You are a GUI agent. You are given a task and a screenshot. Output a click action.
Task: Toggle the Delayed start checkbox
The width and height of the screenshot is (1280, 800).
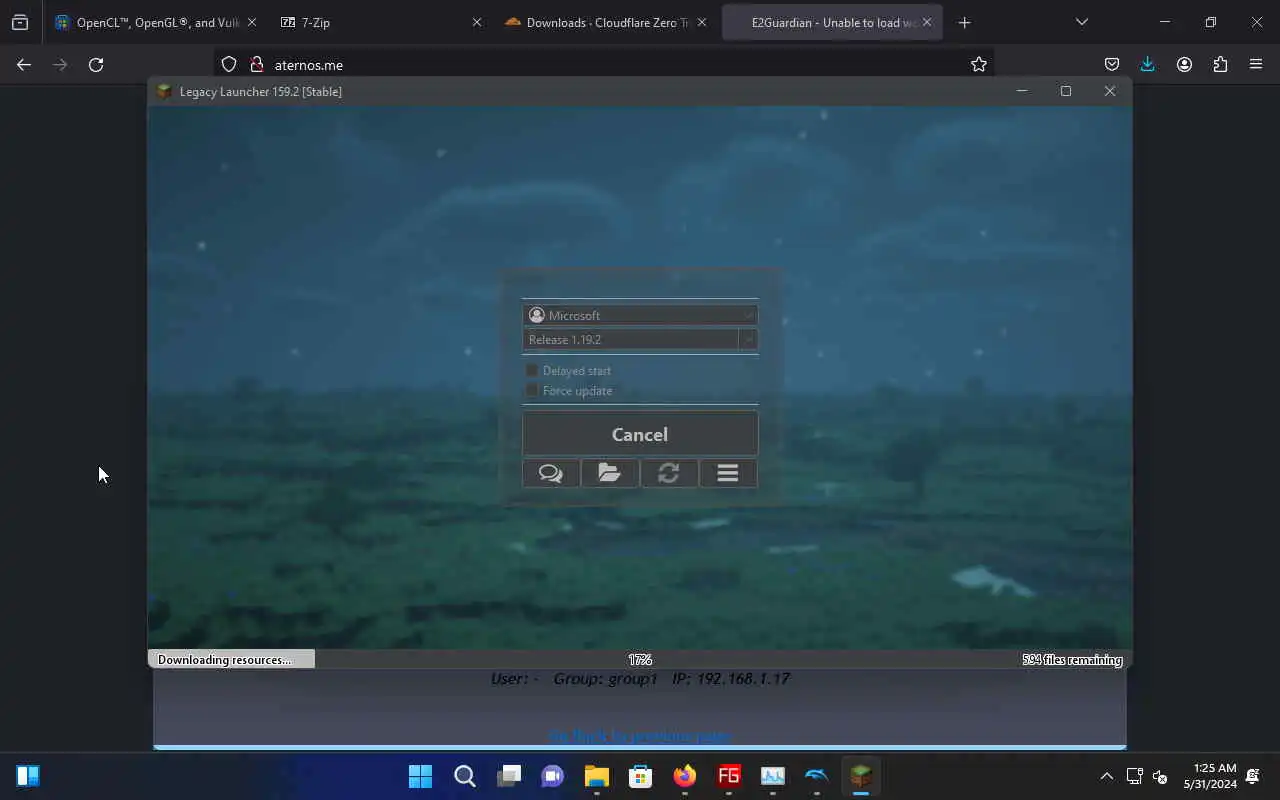pos(532,370)
